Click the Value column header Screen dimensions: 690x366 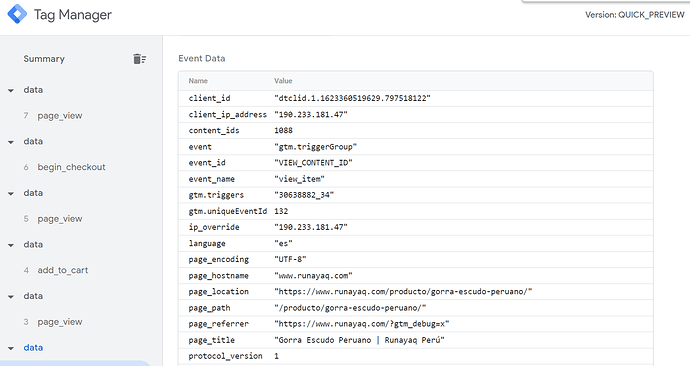(x=283, y=81)
